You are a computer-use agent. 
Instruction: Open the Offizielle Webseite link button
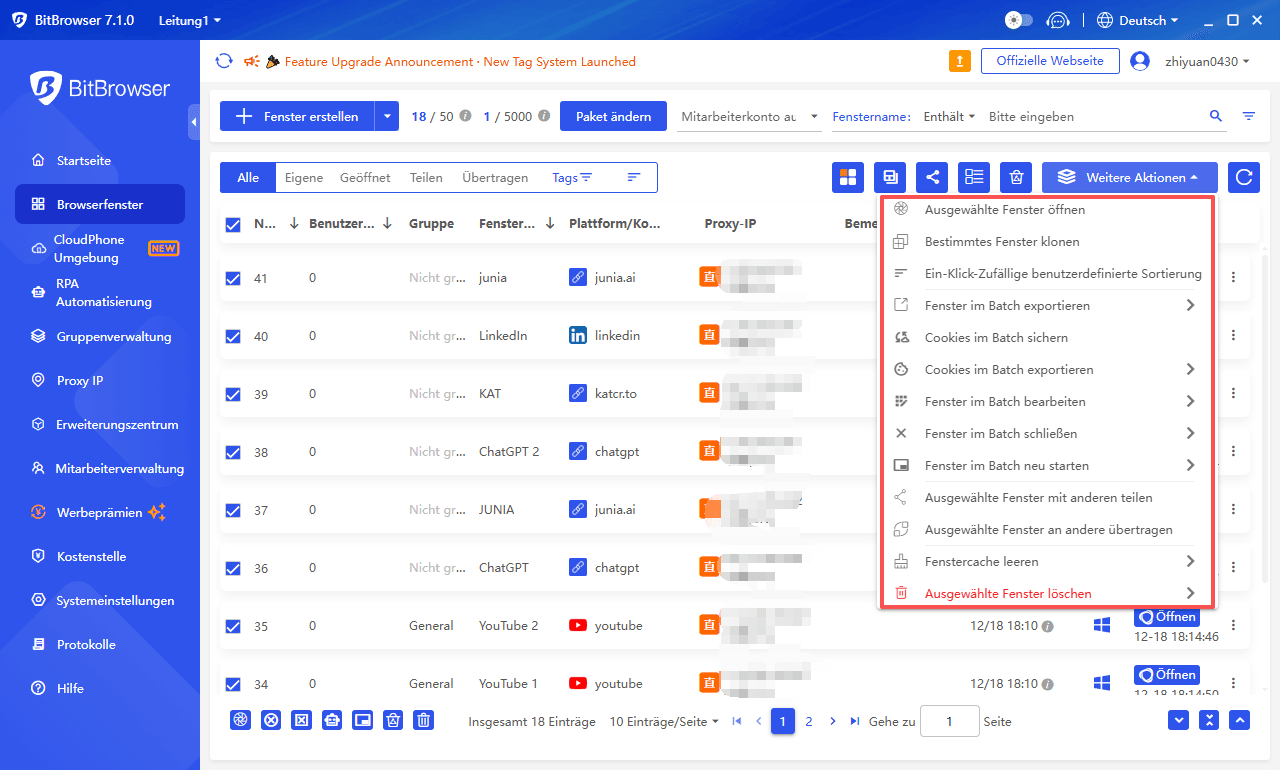point(1050,61)
